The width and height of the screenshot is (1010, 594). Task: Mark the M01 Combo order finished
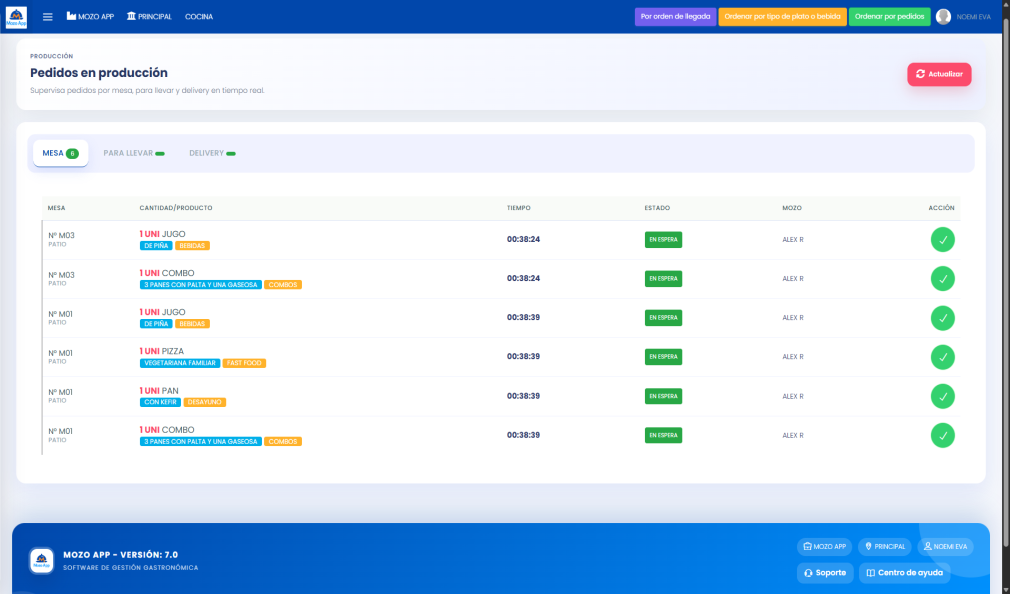point(942,435)
